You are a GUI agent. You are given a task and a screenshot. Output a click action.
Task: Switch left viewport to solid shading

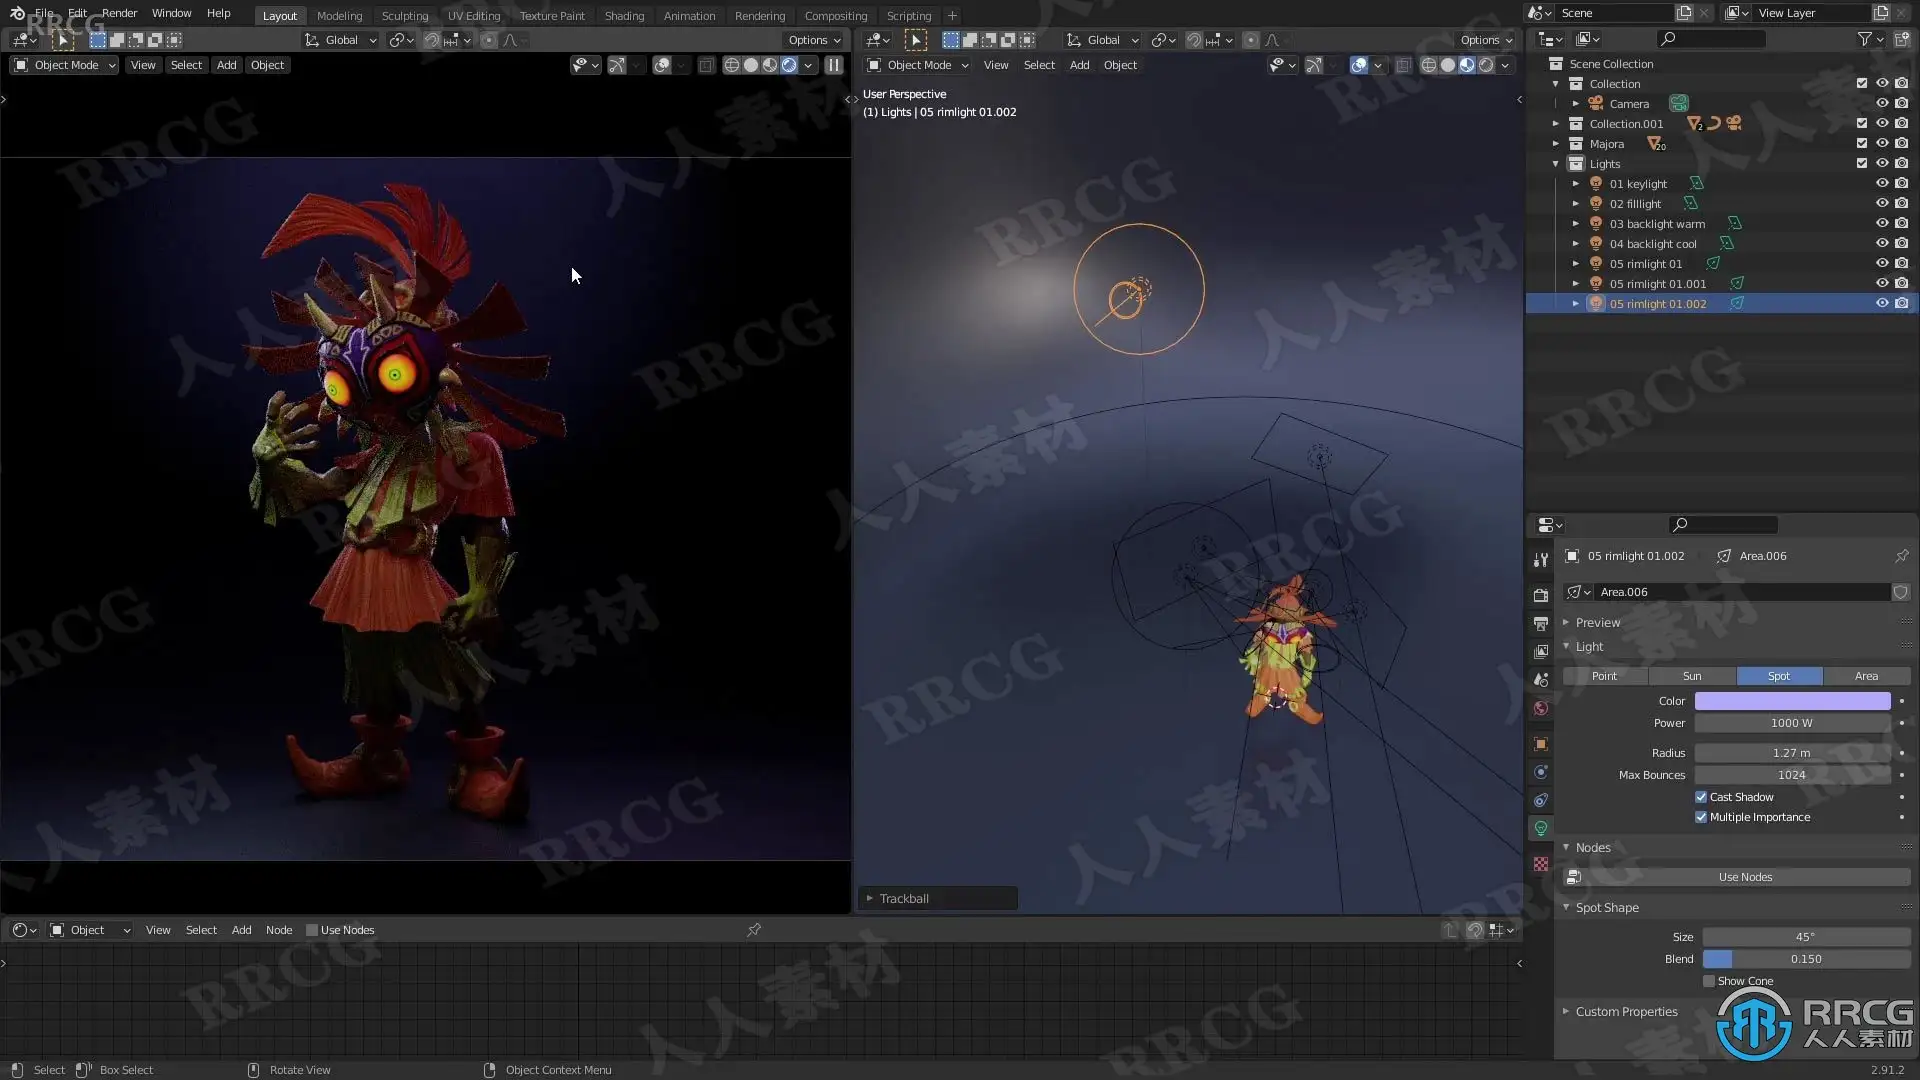click(750, 65)
